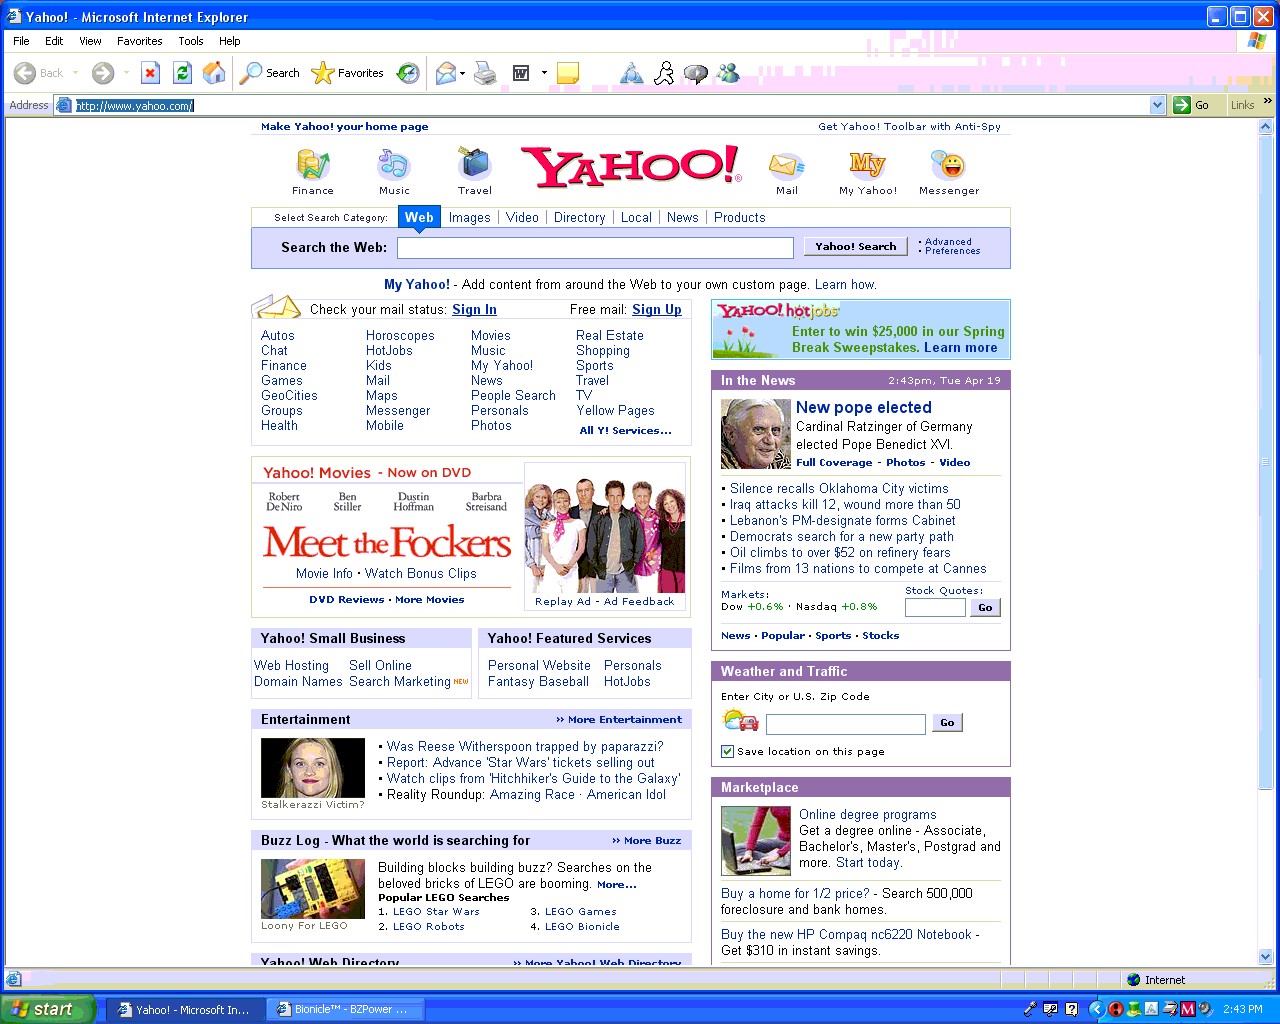The height and width of the screenshot is (1024, 1280).
Task: Open the Horoscopes link
Action: (400, 336)
